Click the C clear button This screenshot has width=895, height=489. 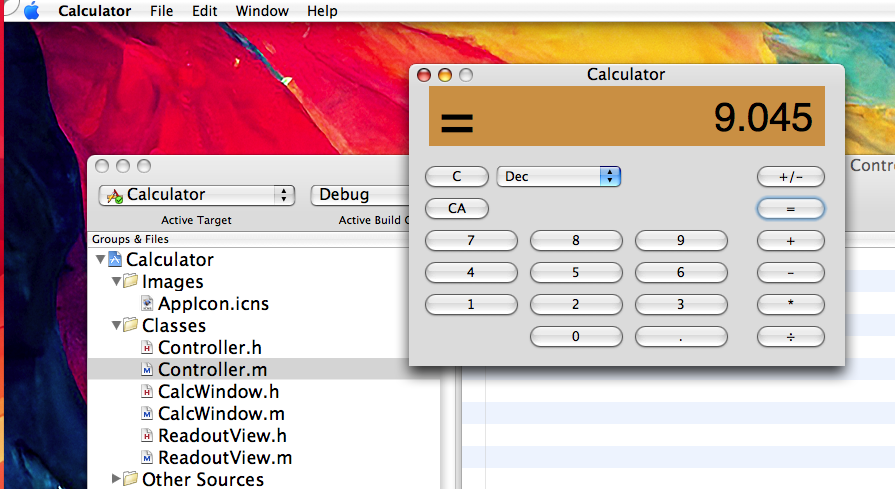[x=457, y=176]
